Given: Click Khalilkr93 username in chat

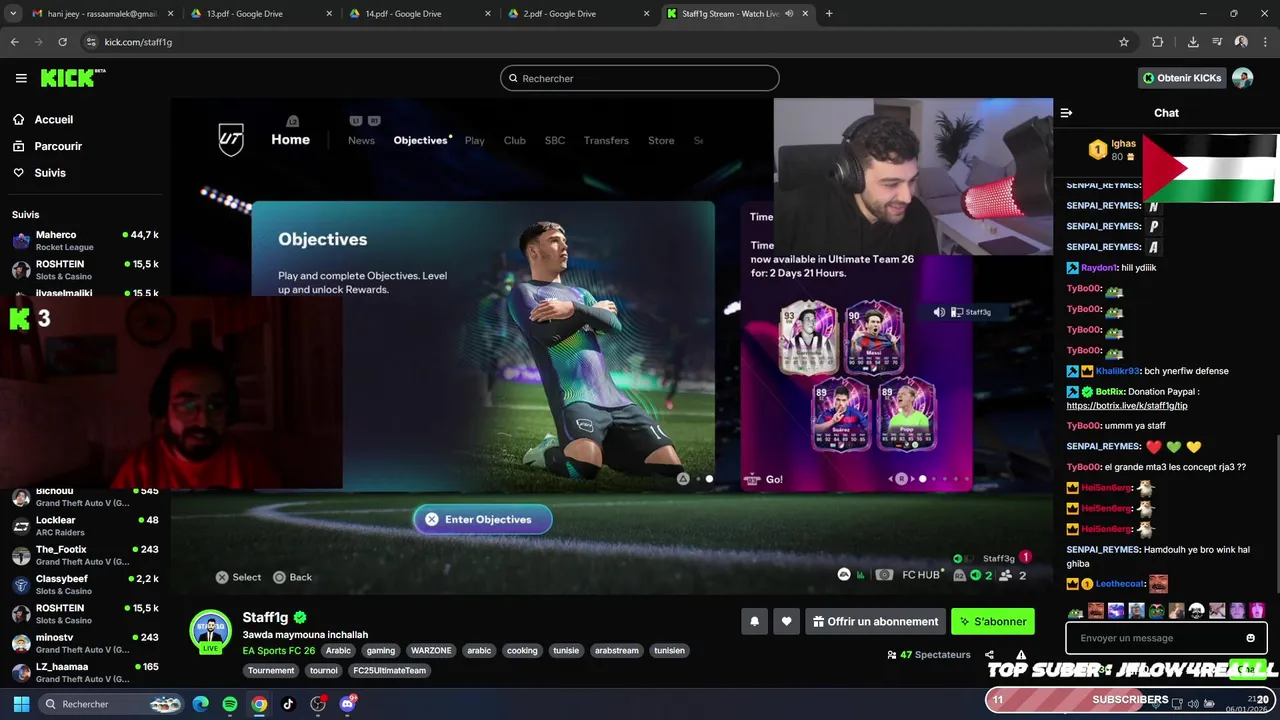Looking at the screenshot, I should click(1118, 371).
